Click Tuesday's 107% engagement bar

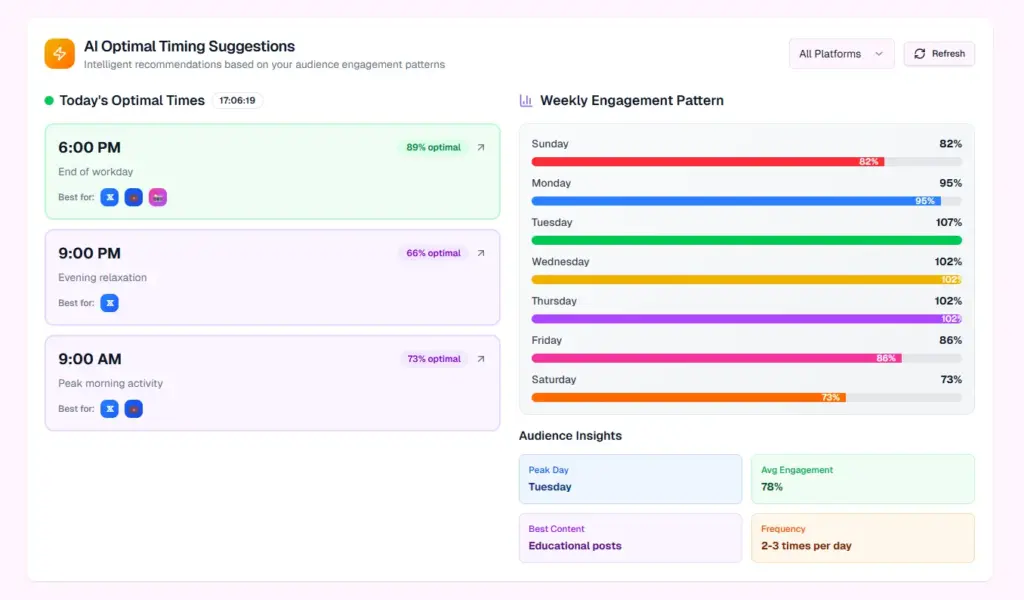coord(745,240)
